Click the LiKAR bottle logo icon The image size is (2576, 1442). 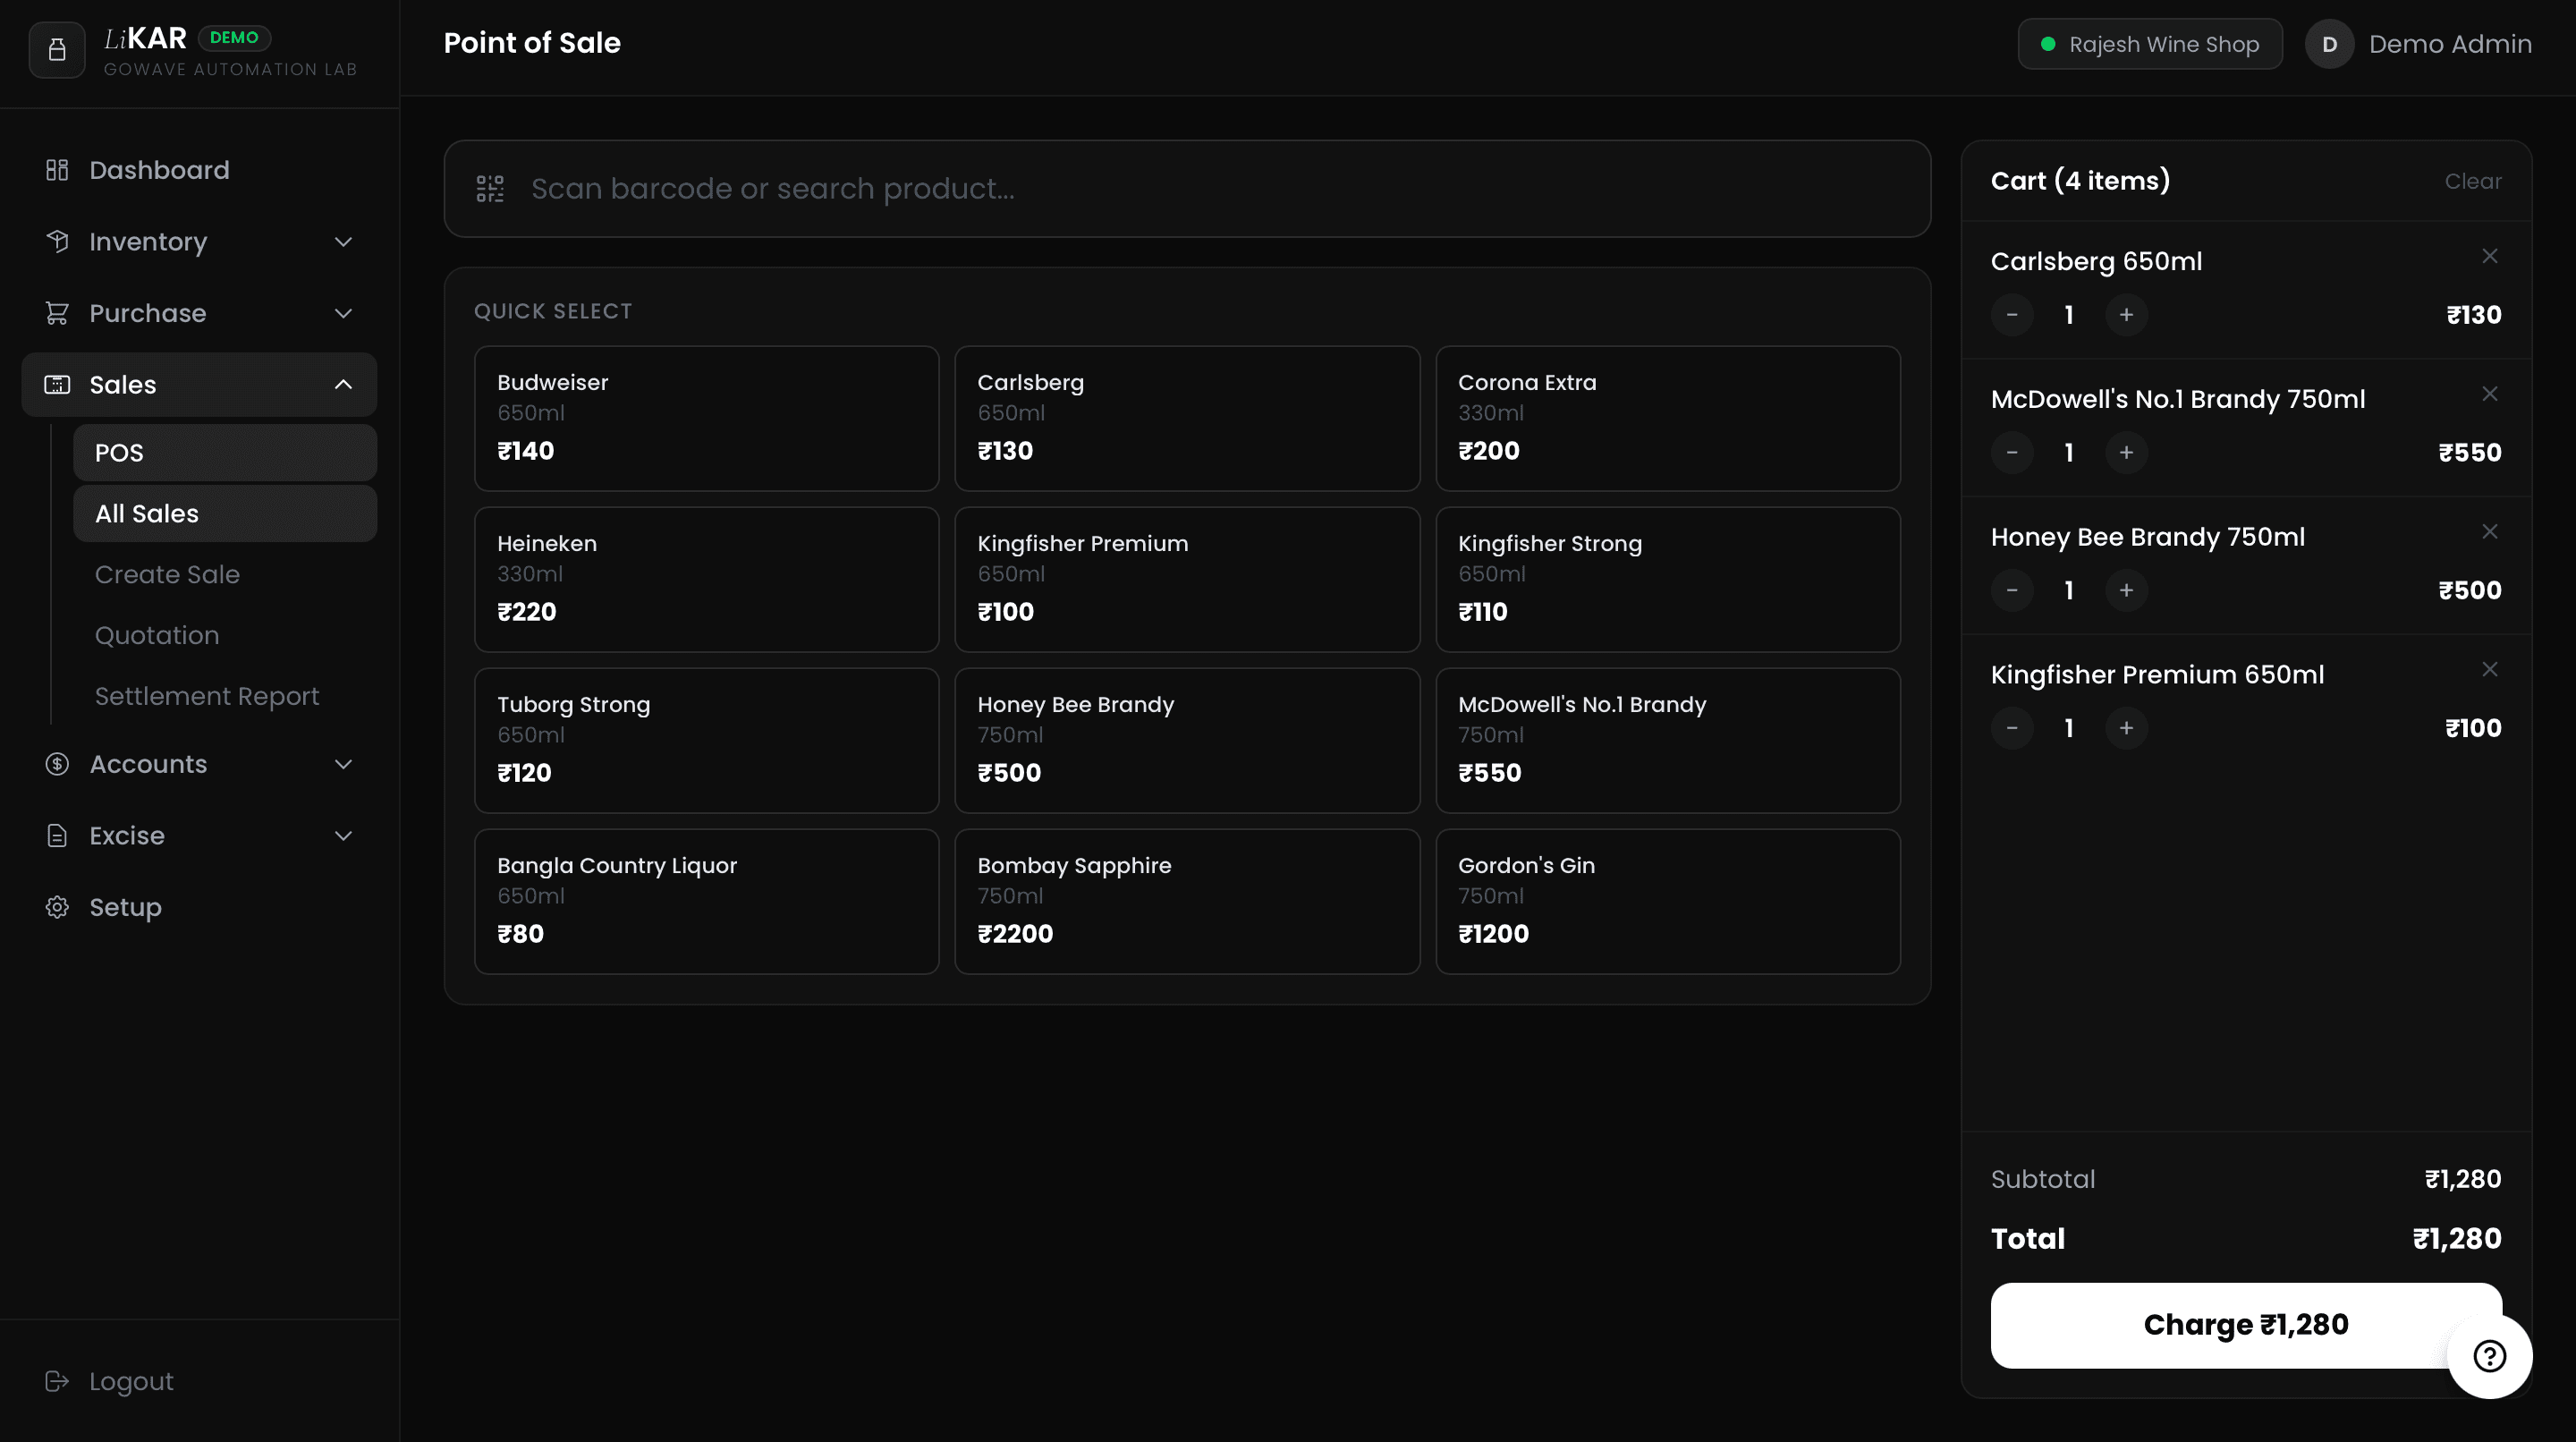click(57, 50)
